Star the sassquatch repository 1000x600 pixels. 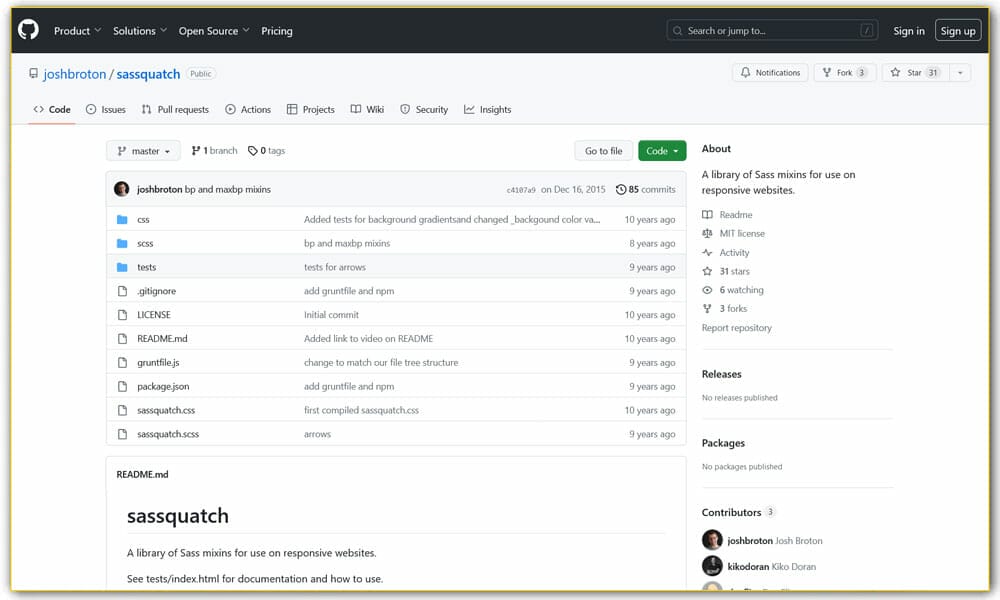[914, 73]
